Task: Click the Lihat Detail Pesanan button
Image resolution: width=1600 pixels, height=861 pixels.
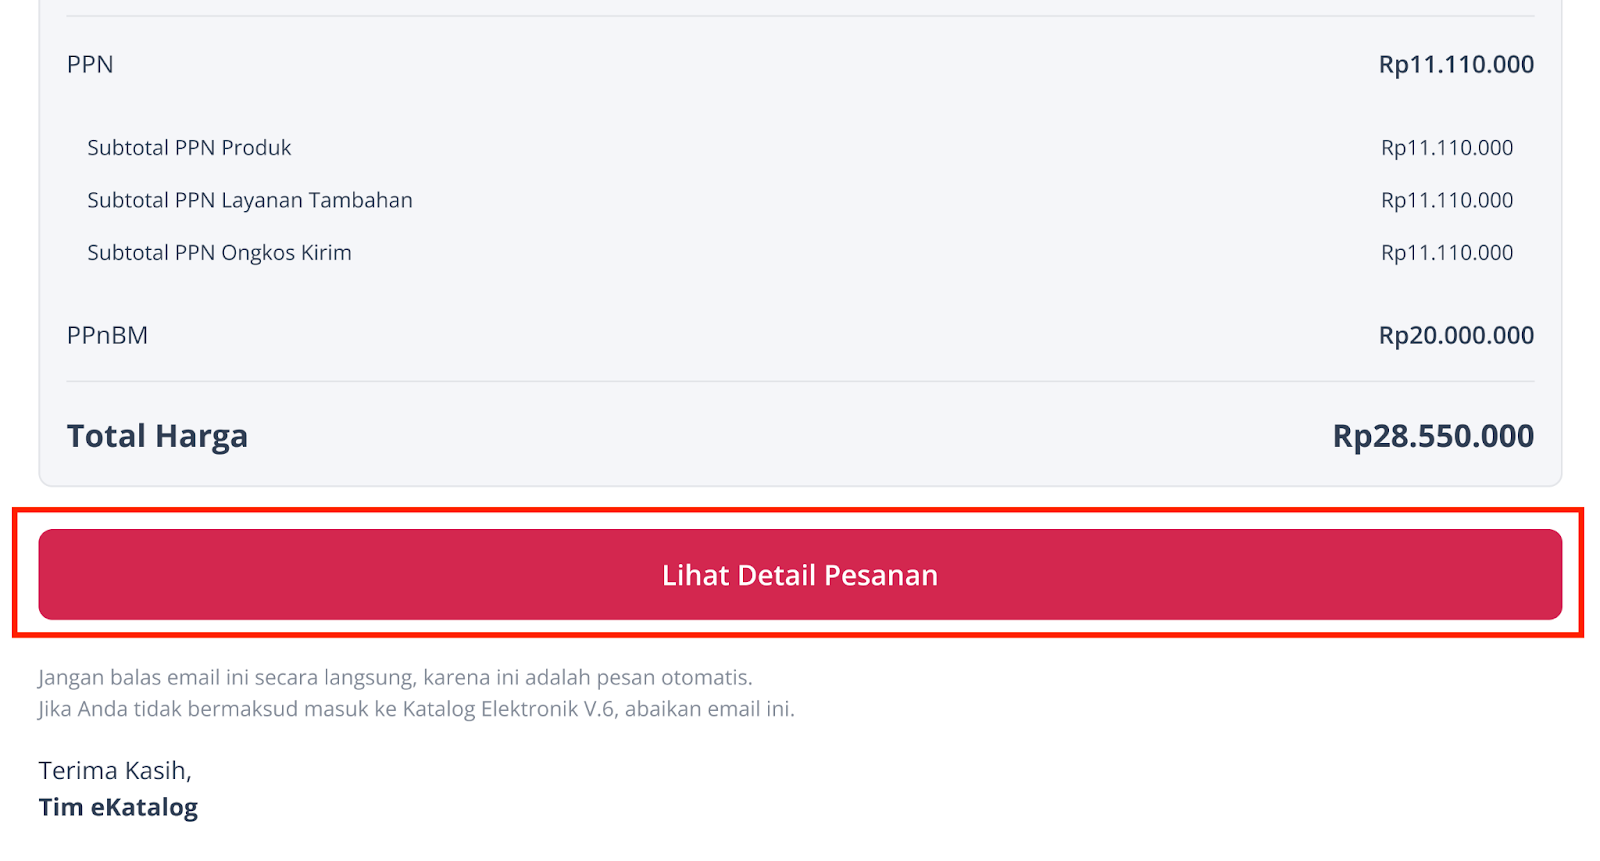Action: tap(799, 575)
